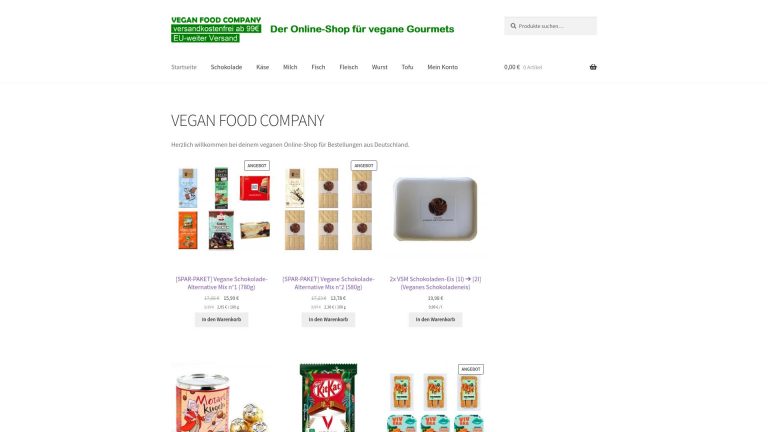Screen dimensions: 768x432
Task: Go to the Startseite link
Action: click(184, 67)
